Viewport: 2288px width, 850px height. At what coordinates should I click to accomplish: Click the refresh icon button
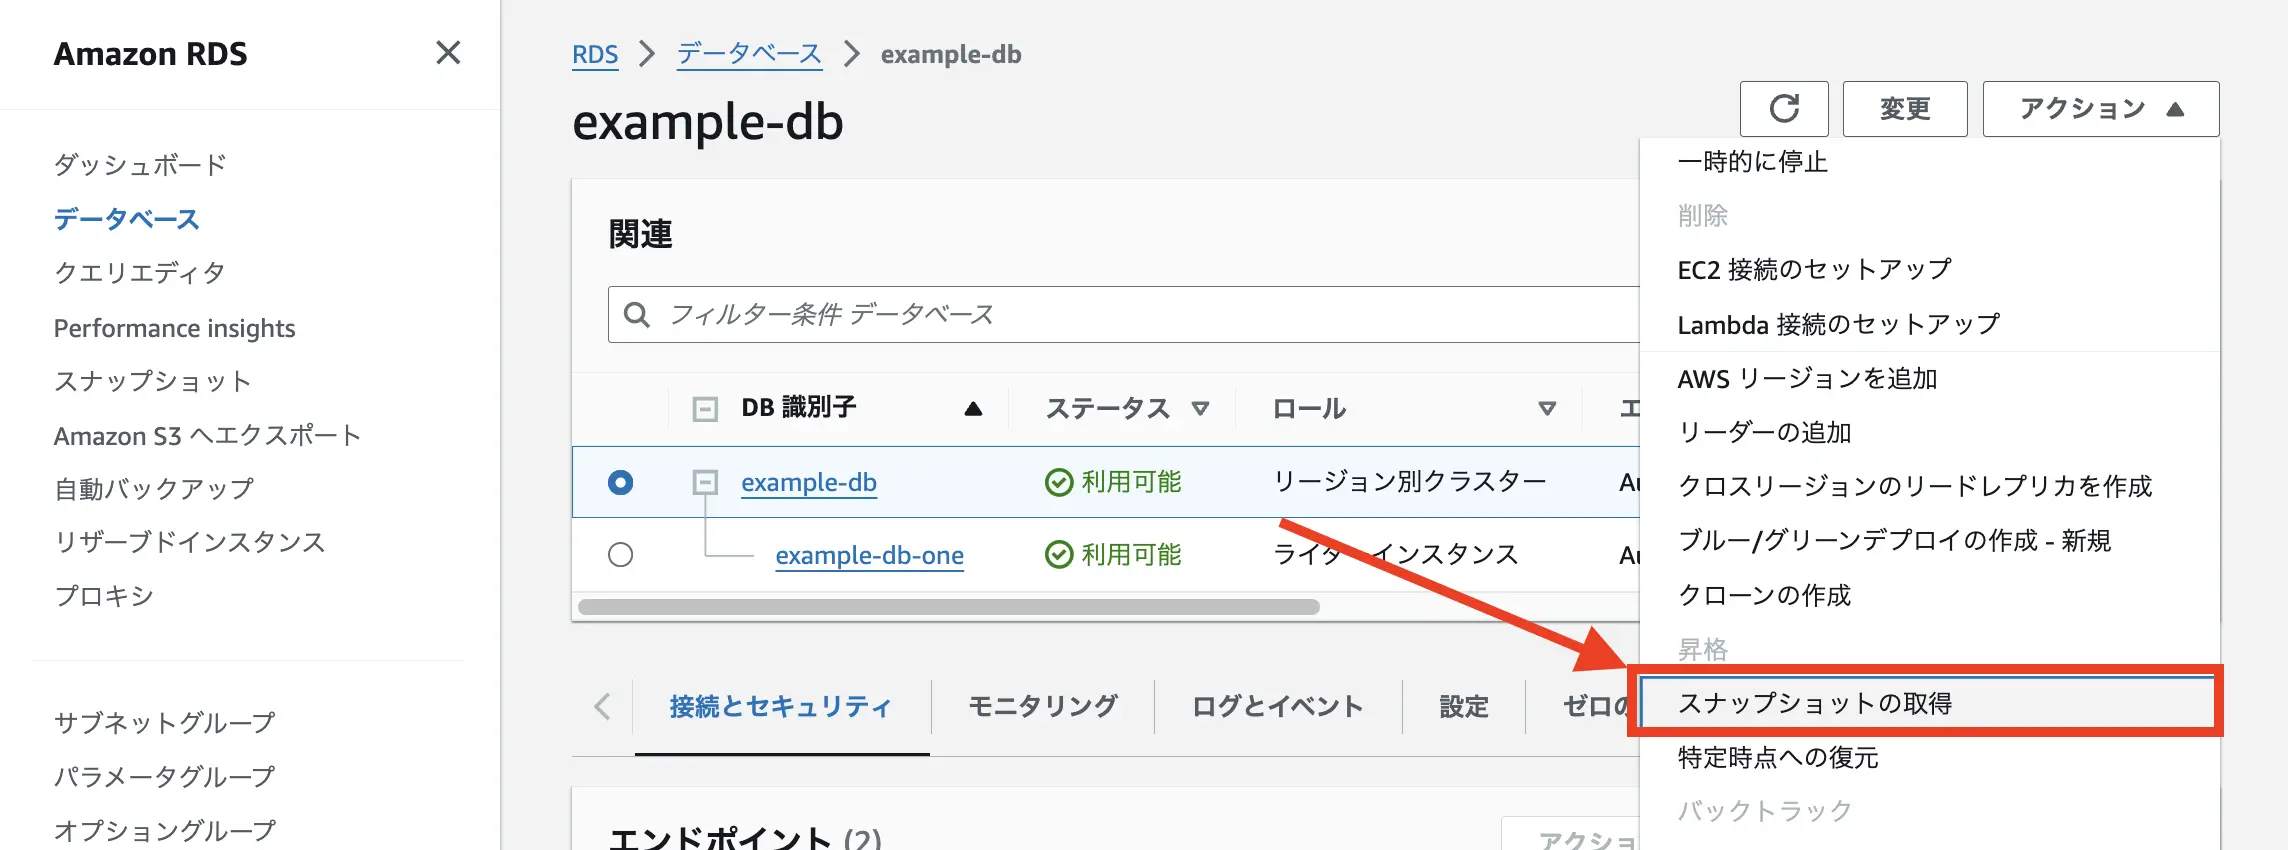1783,108
